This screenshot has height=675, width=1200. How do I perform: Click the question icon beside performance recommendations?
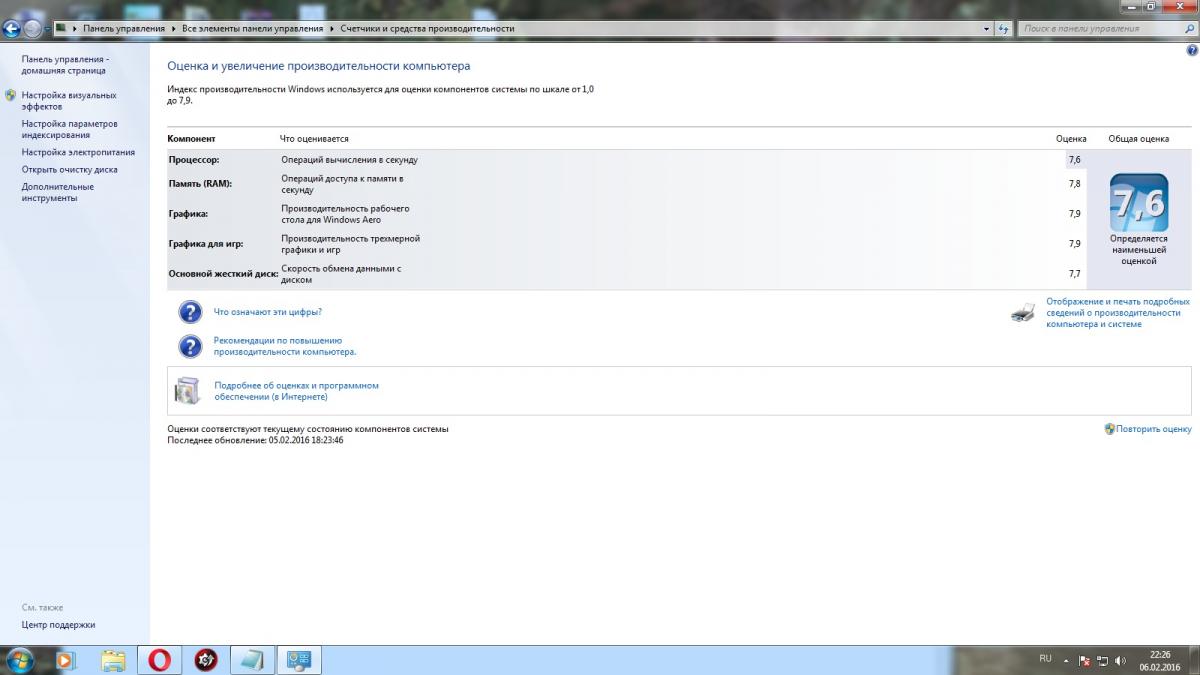190,346
